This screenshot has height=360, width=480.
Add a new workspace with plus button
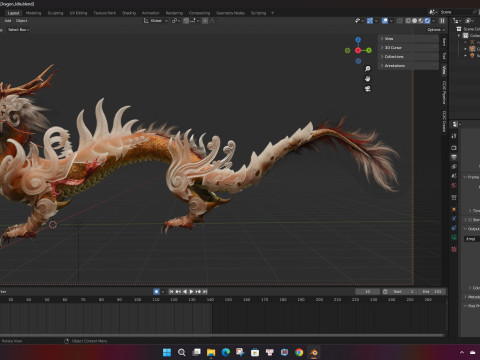[x=272, y=13]
